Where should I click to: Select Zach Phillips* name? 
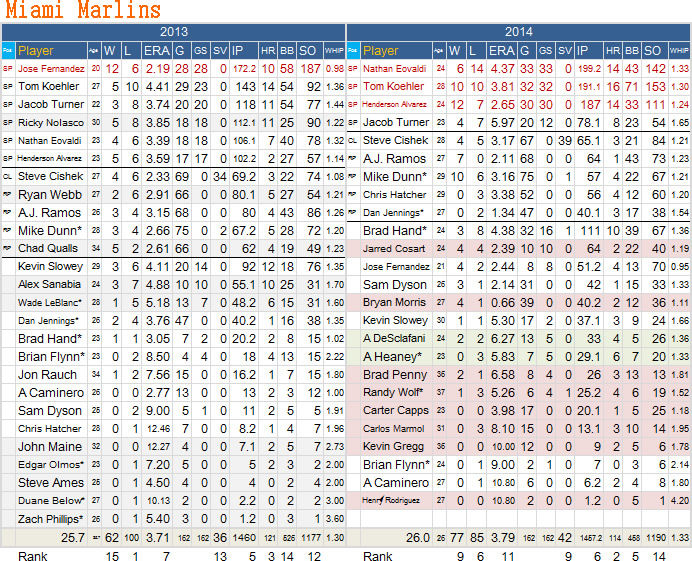50,519
